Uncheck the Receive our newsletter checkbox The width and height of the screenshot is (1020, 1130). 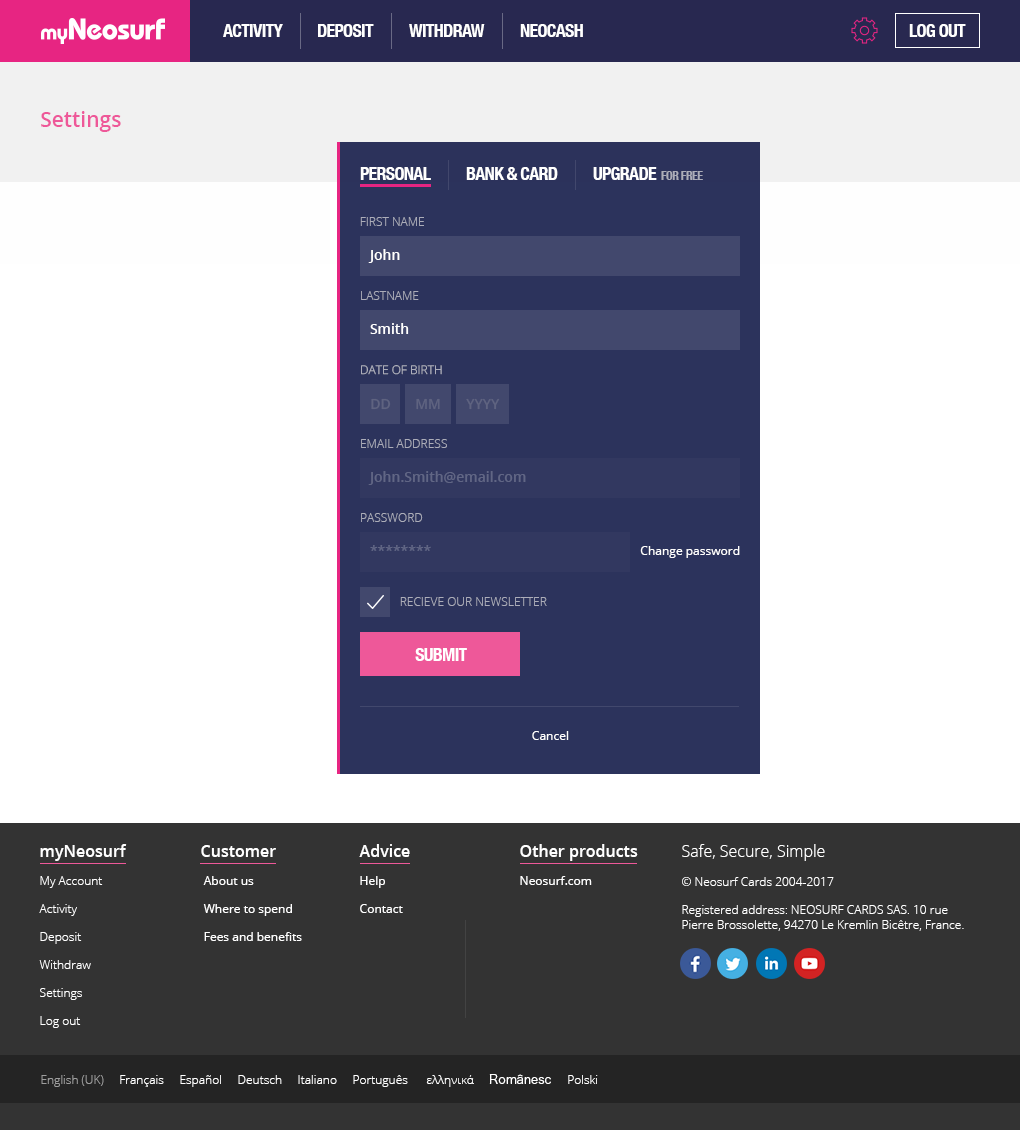point(375,602)
